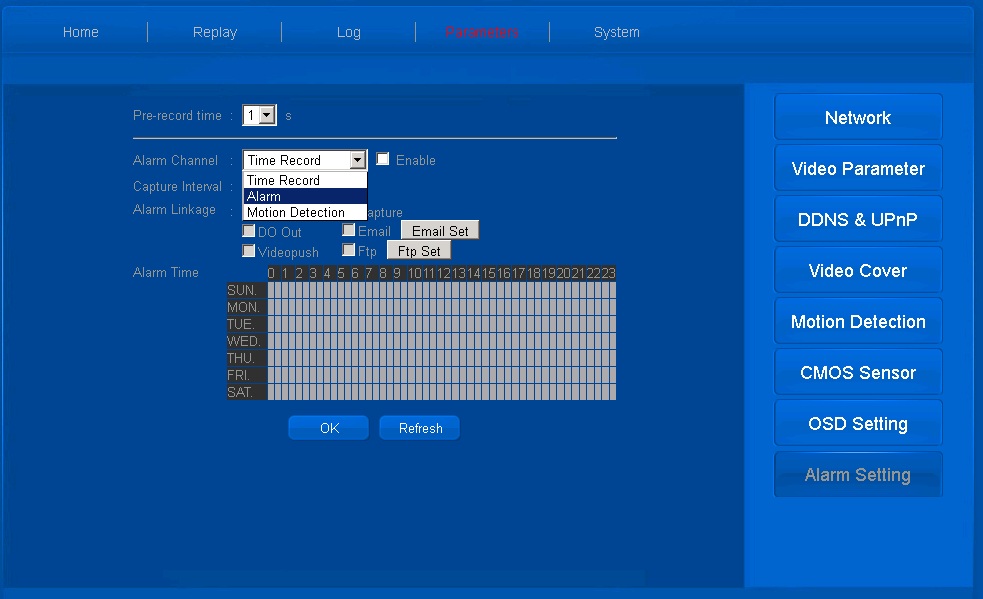Viewport: 983px width, 599px height.
Task: Click the Refresh button
Action: (x=420, y=428)
